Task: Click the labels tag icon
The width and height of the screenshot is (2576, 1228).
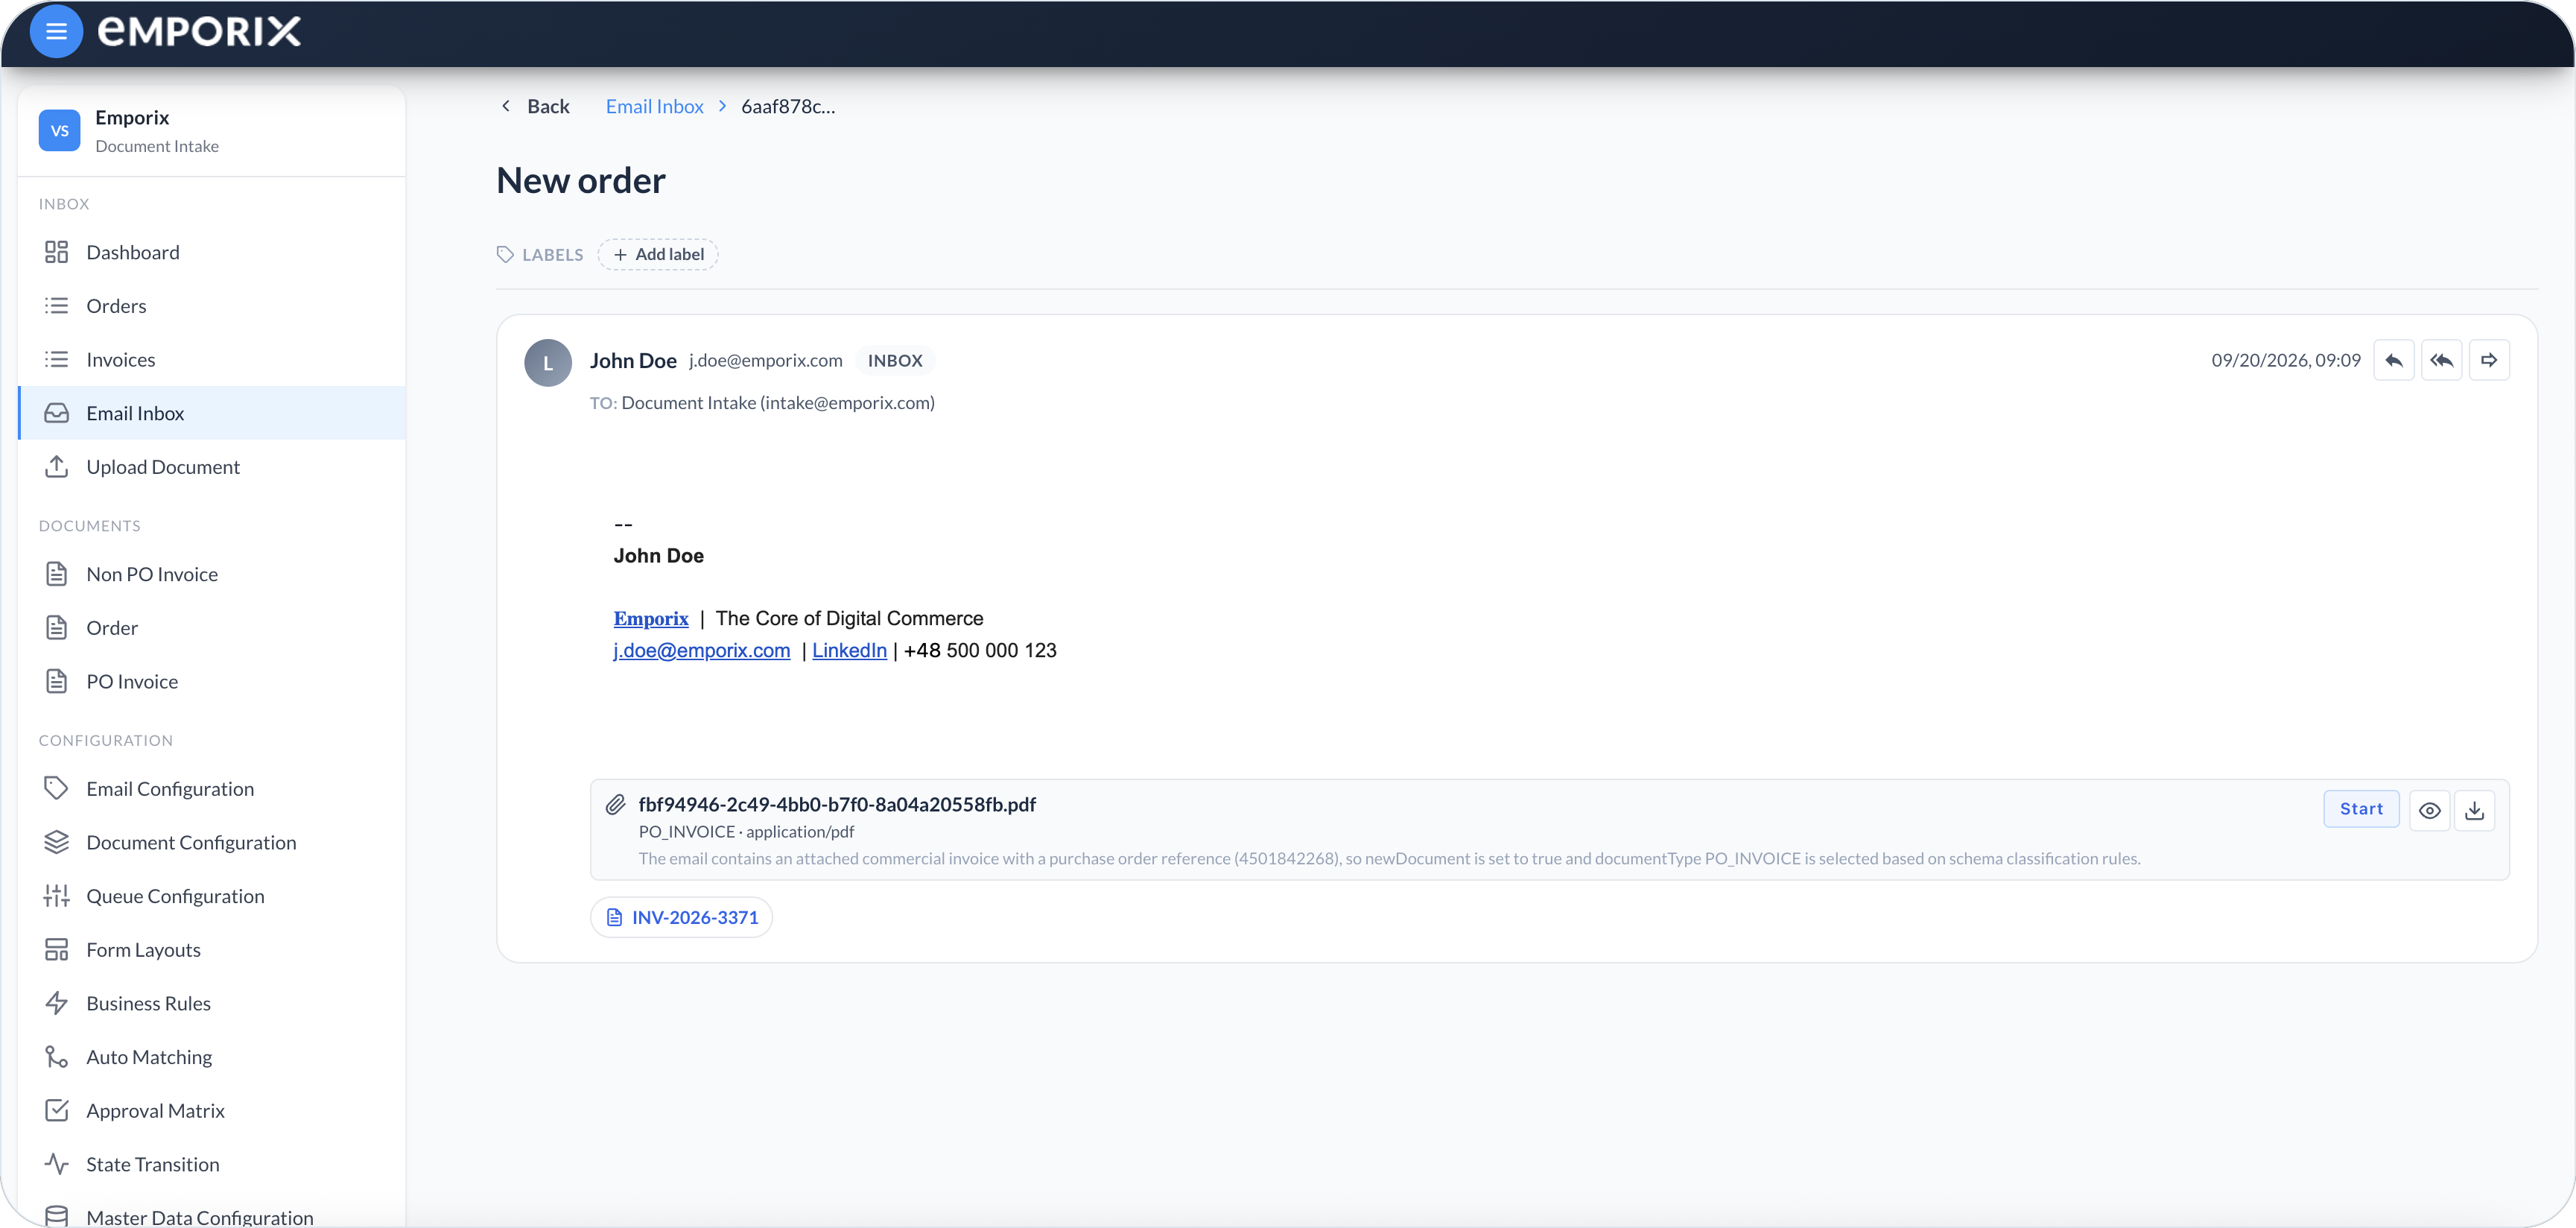Action: click(505, 254)
